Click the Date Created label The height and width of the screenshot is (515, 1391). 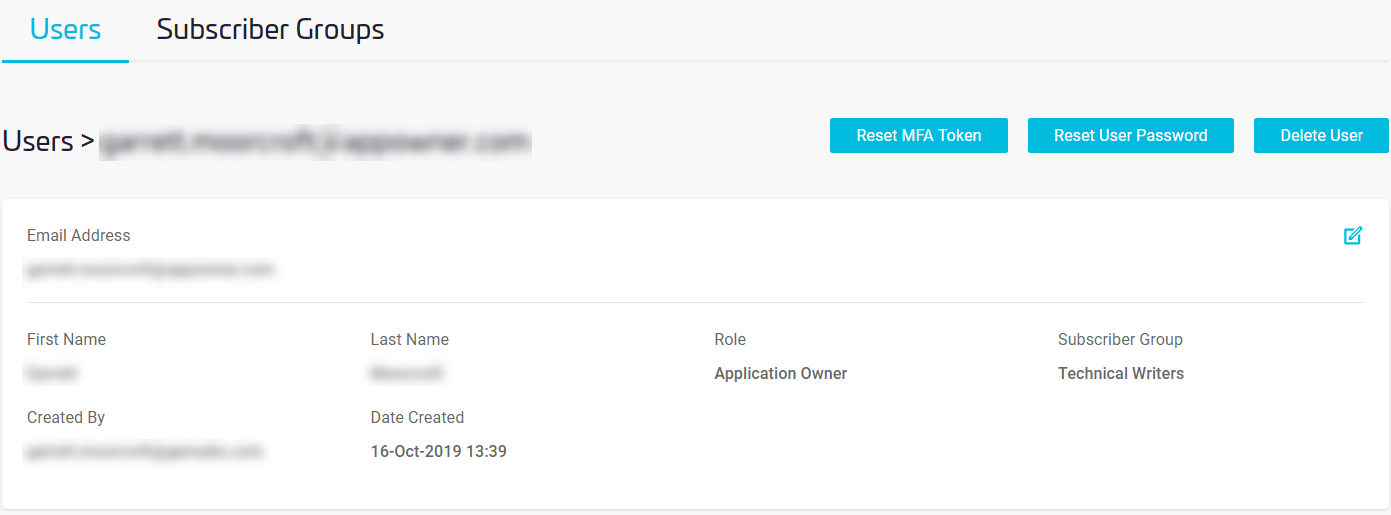click(x=417, y=418)
